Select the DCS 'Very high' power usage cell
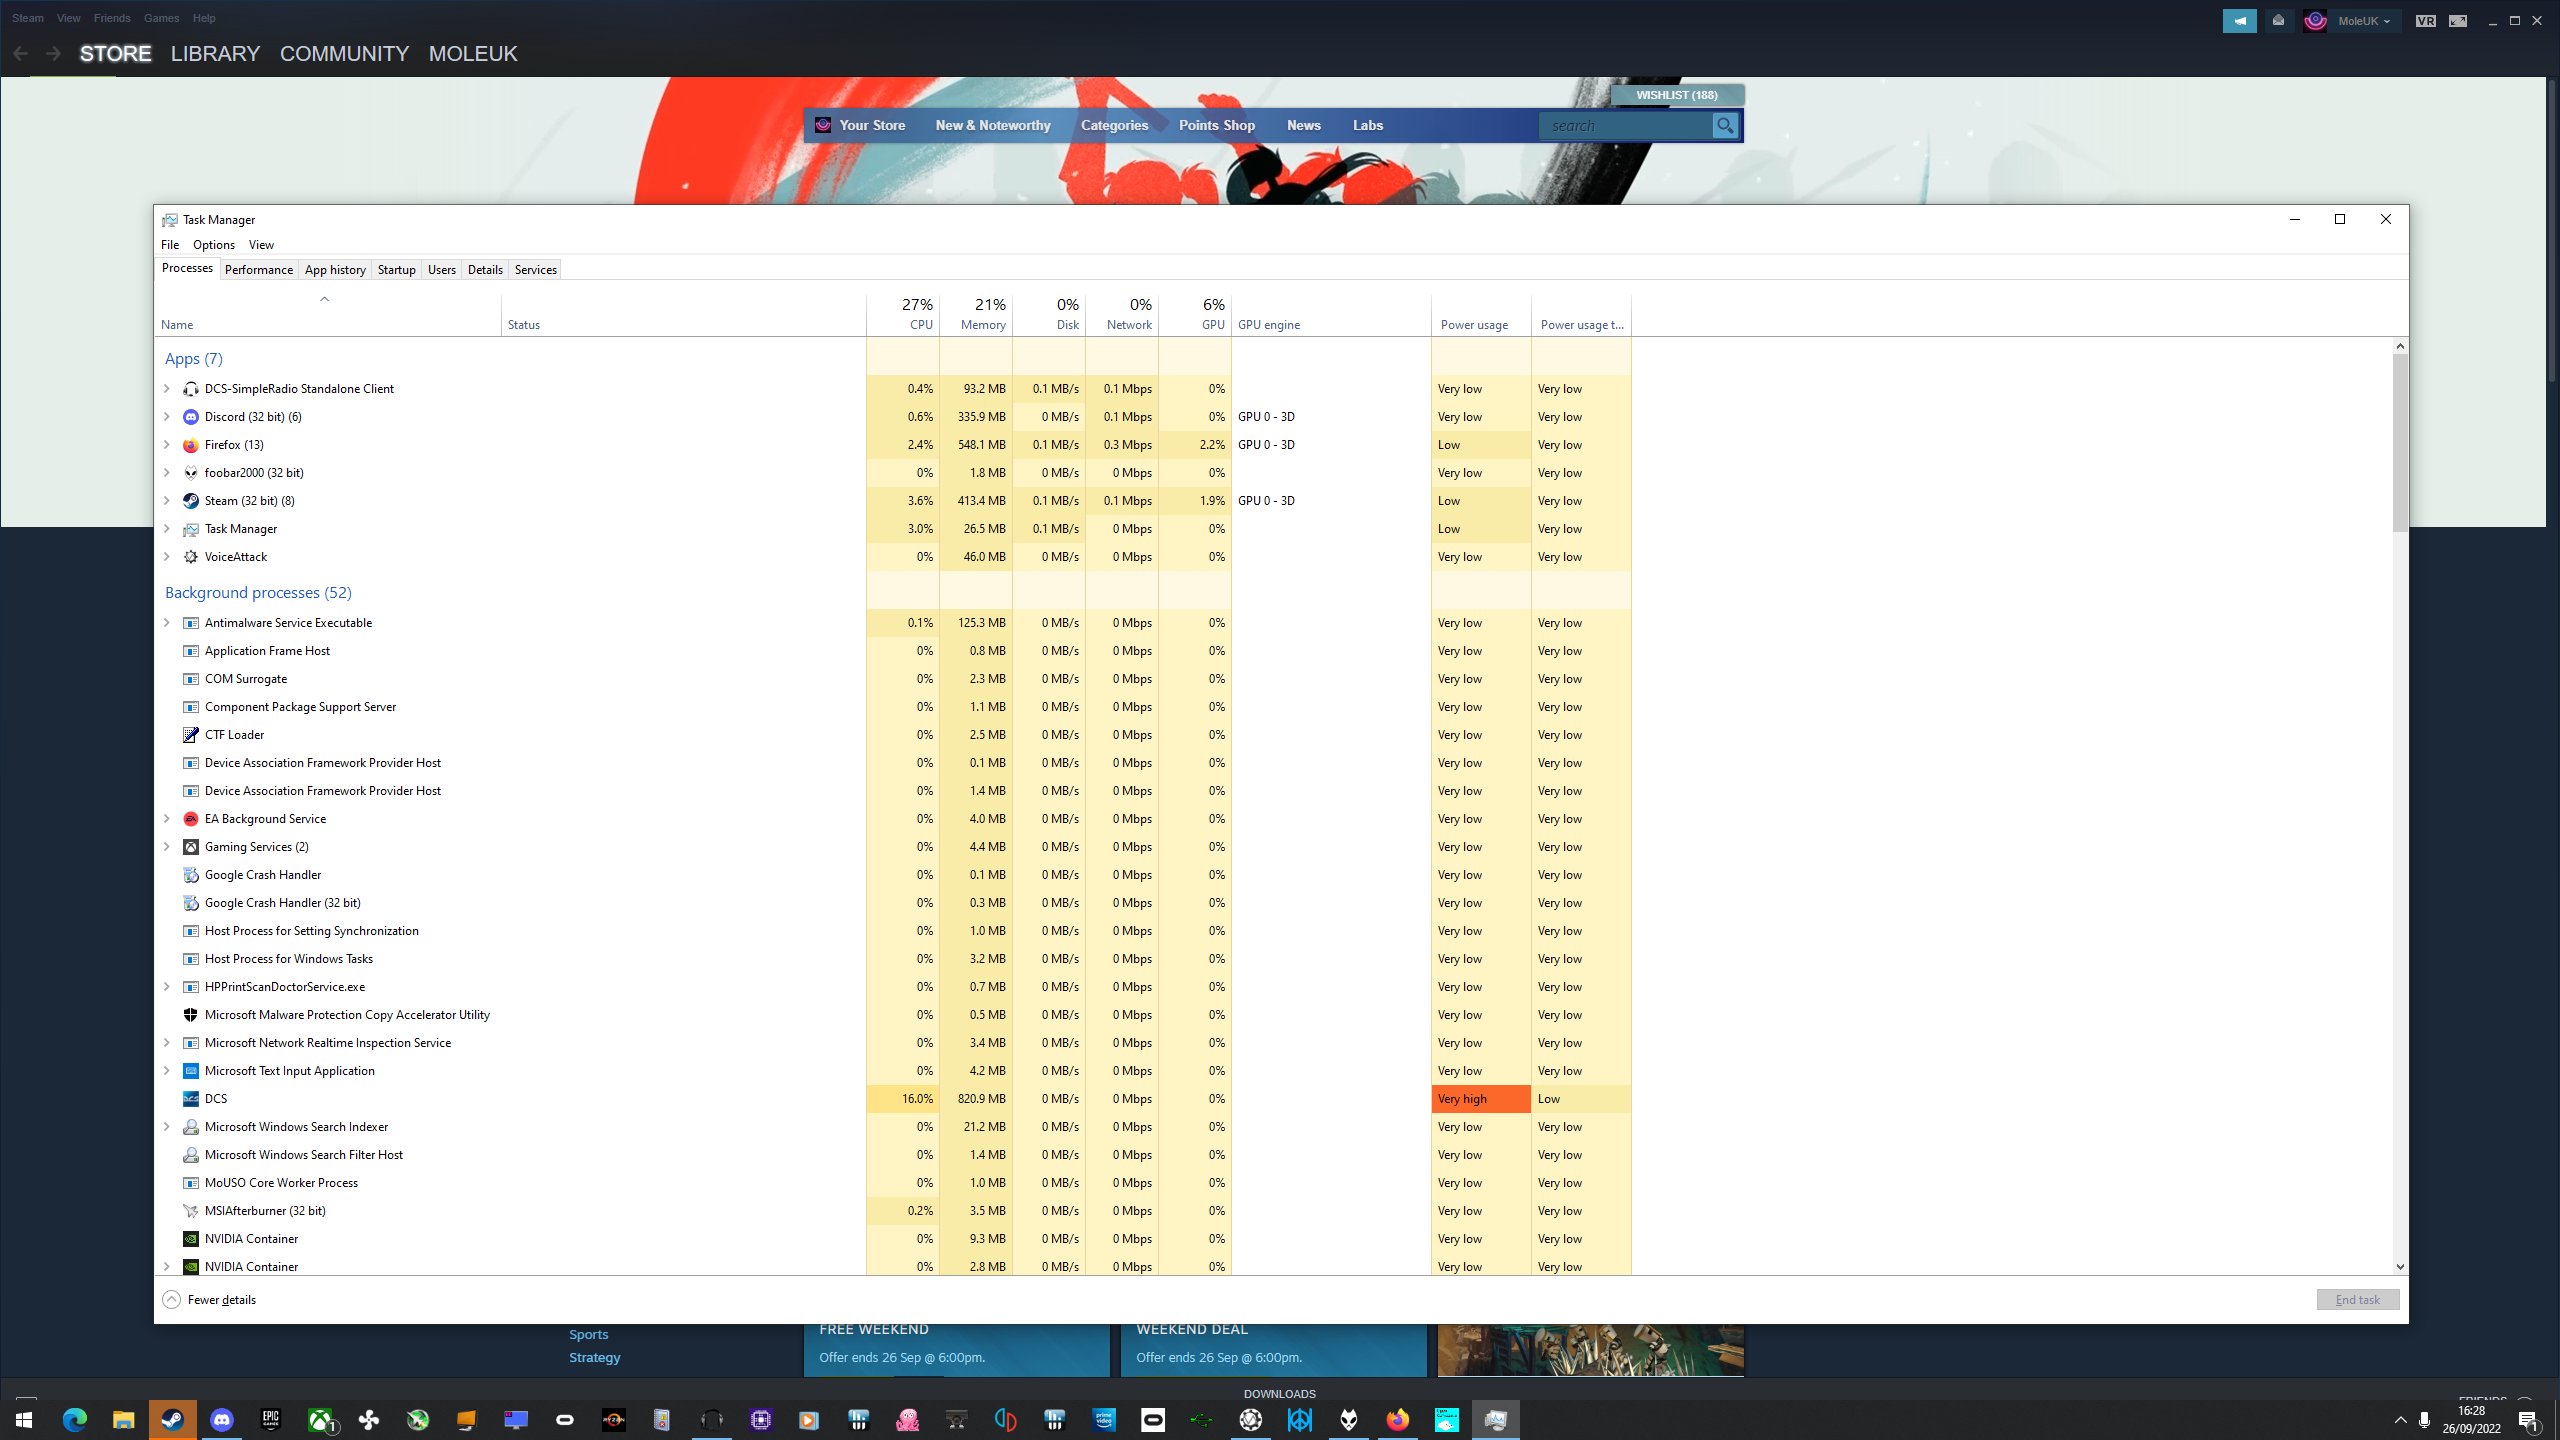 [x=1481, y=1099]
